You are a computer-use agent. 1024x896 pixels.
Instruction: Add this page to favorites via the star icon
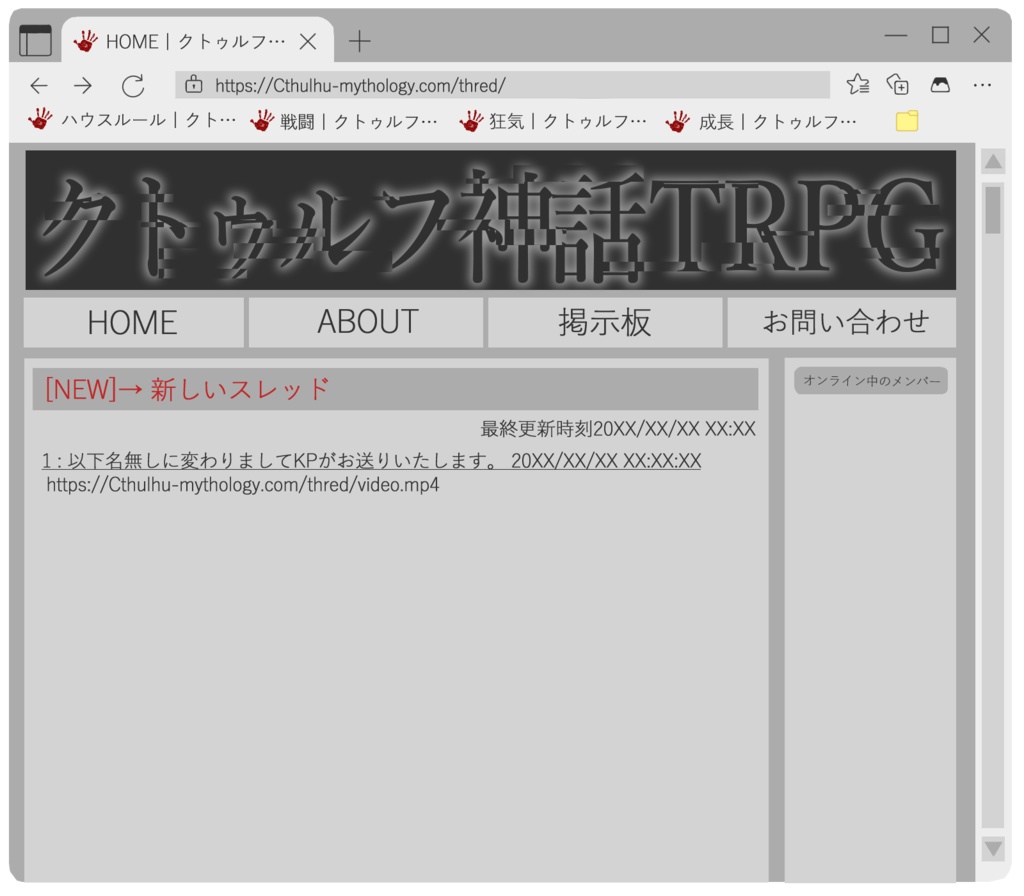coord(857,85)
